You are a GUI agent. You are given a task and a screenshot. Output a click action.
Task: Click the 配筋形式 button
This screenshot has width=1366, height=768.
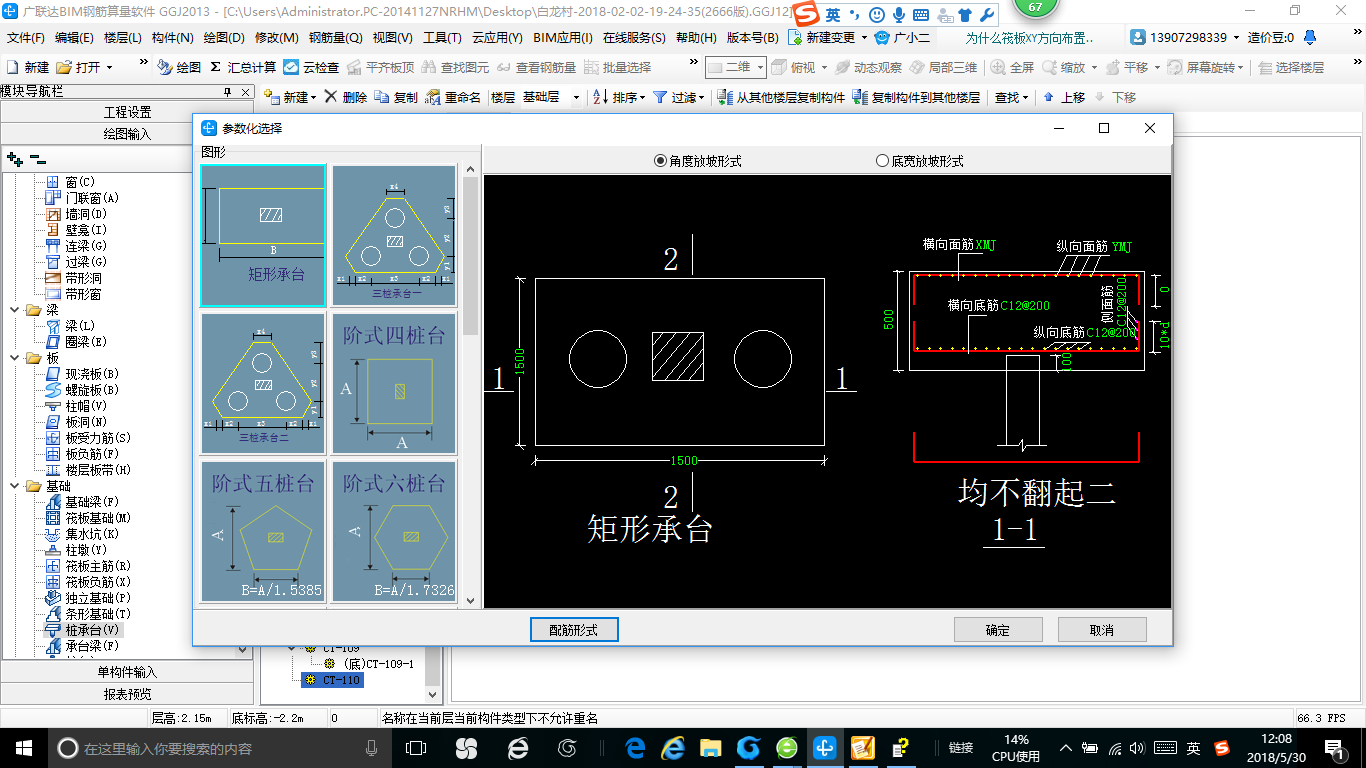pos(574,630)
